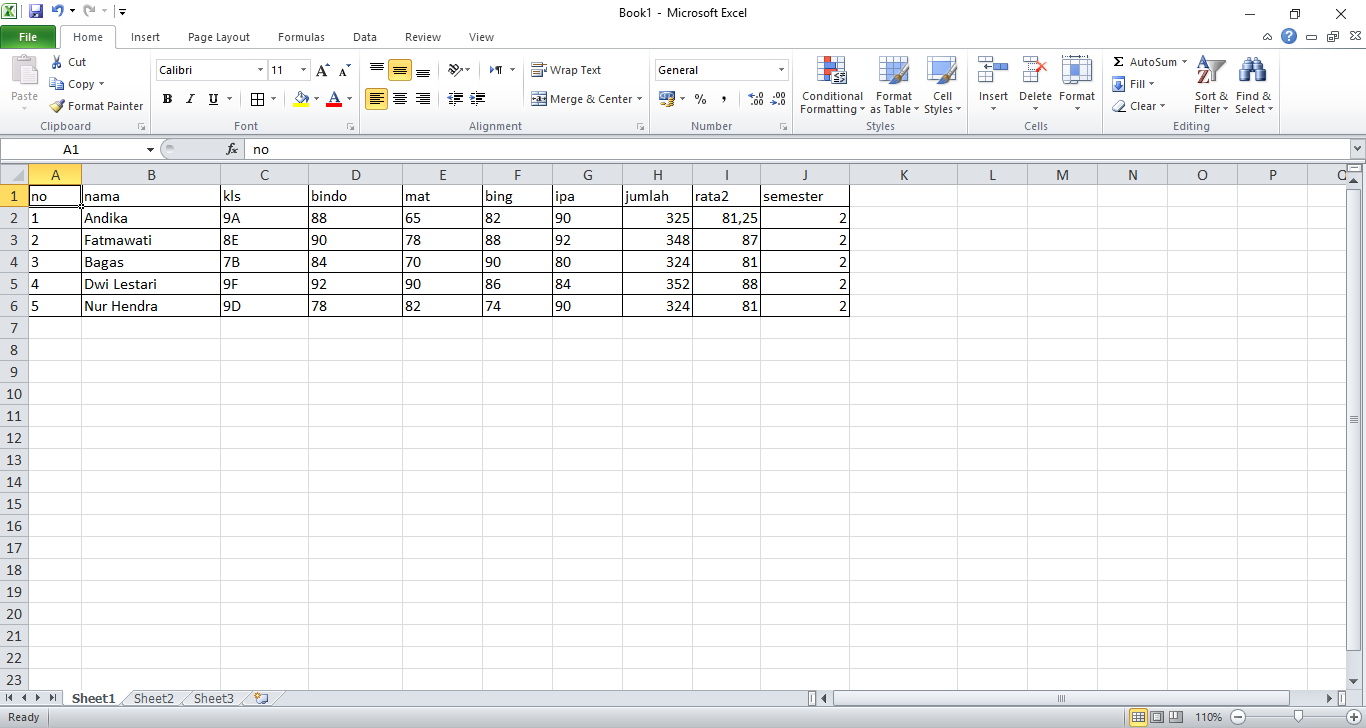Image resolution: width=1366 pixels, height=728 pixels.
Task: Expand the Number Format combo box
Action: 781,69
